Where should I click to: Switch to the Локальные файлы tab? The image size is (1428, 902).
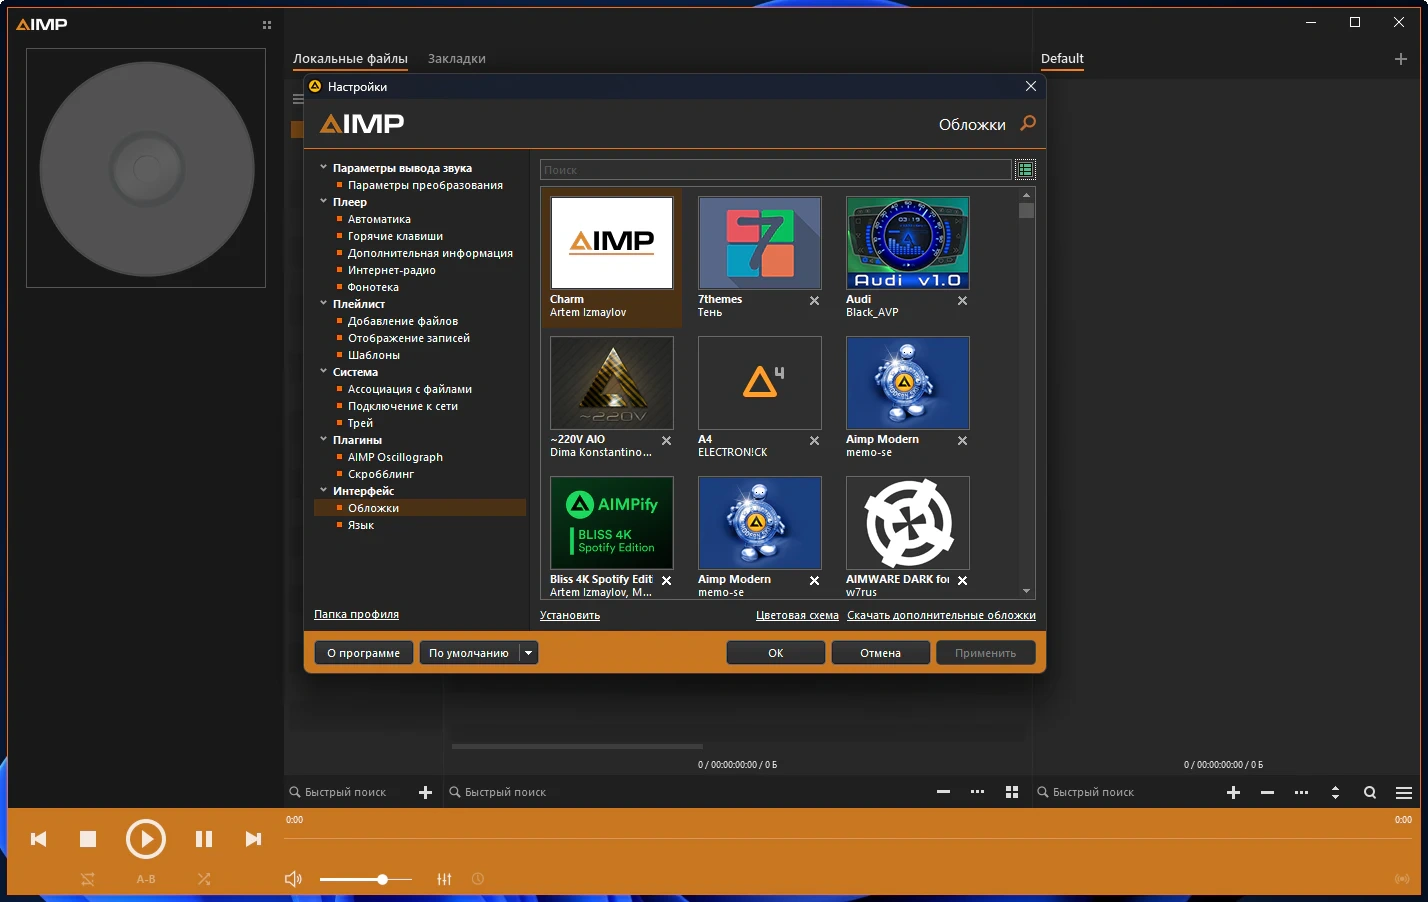[x=350, y=59]
